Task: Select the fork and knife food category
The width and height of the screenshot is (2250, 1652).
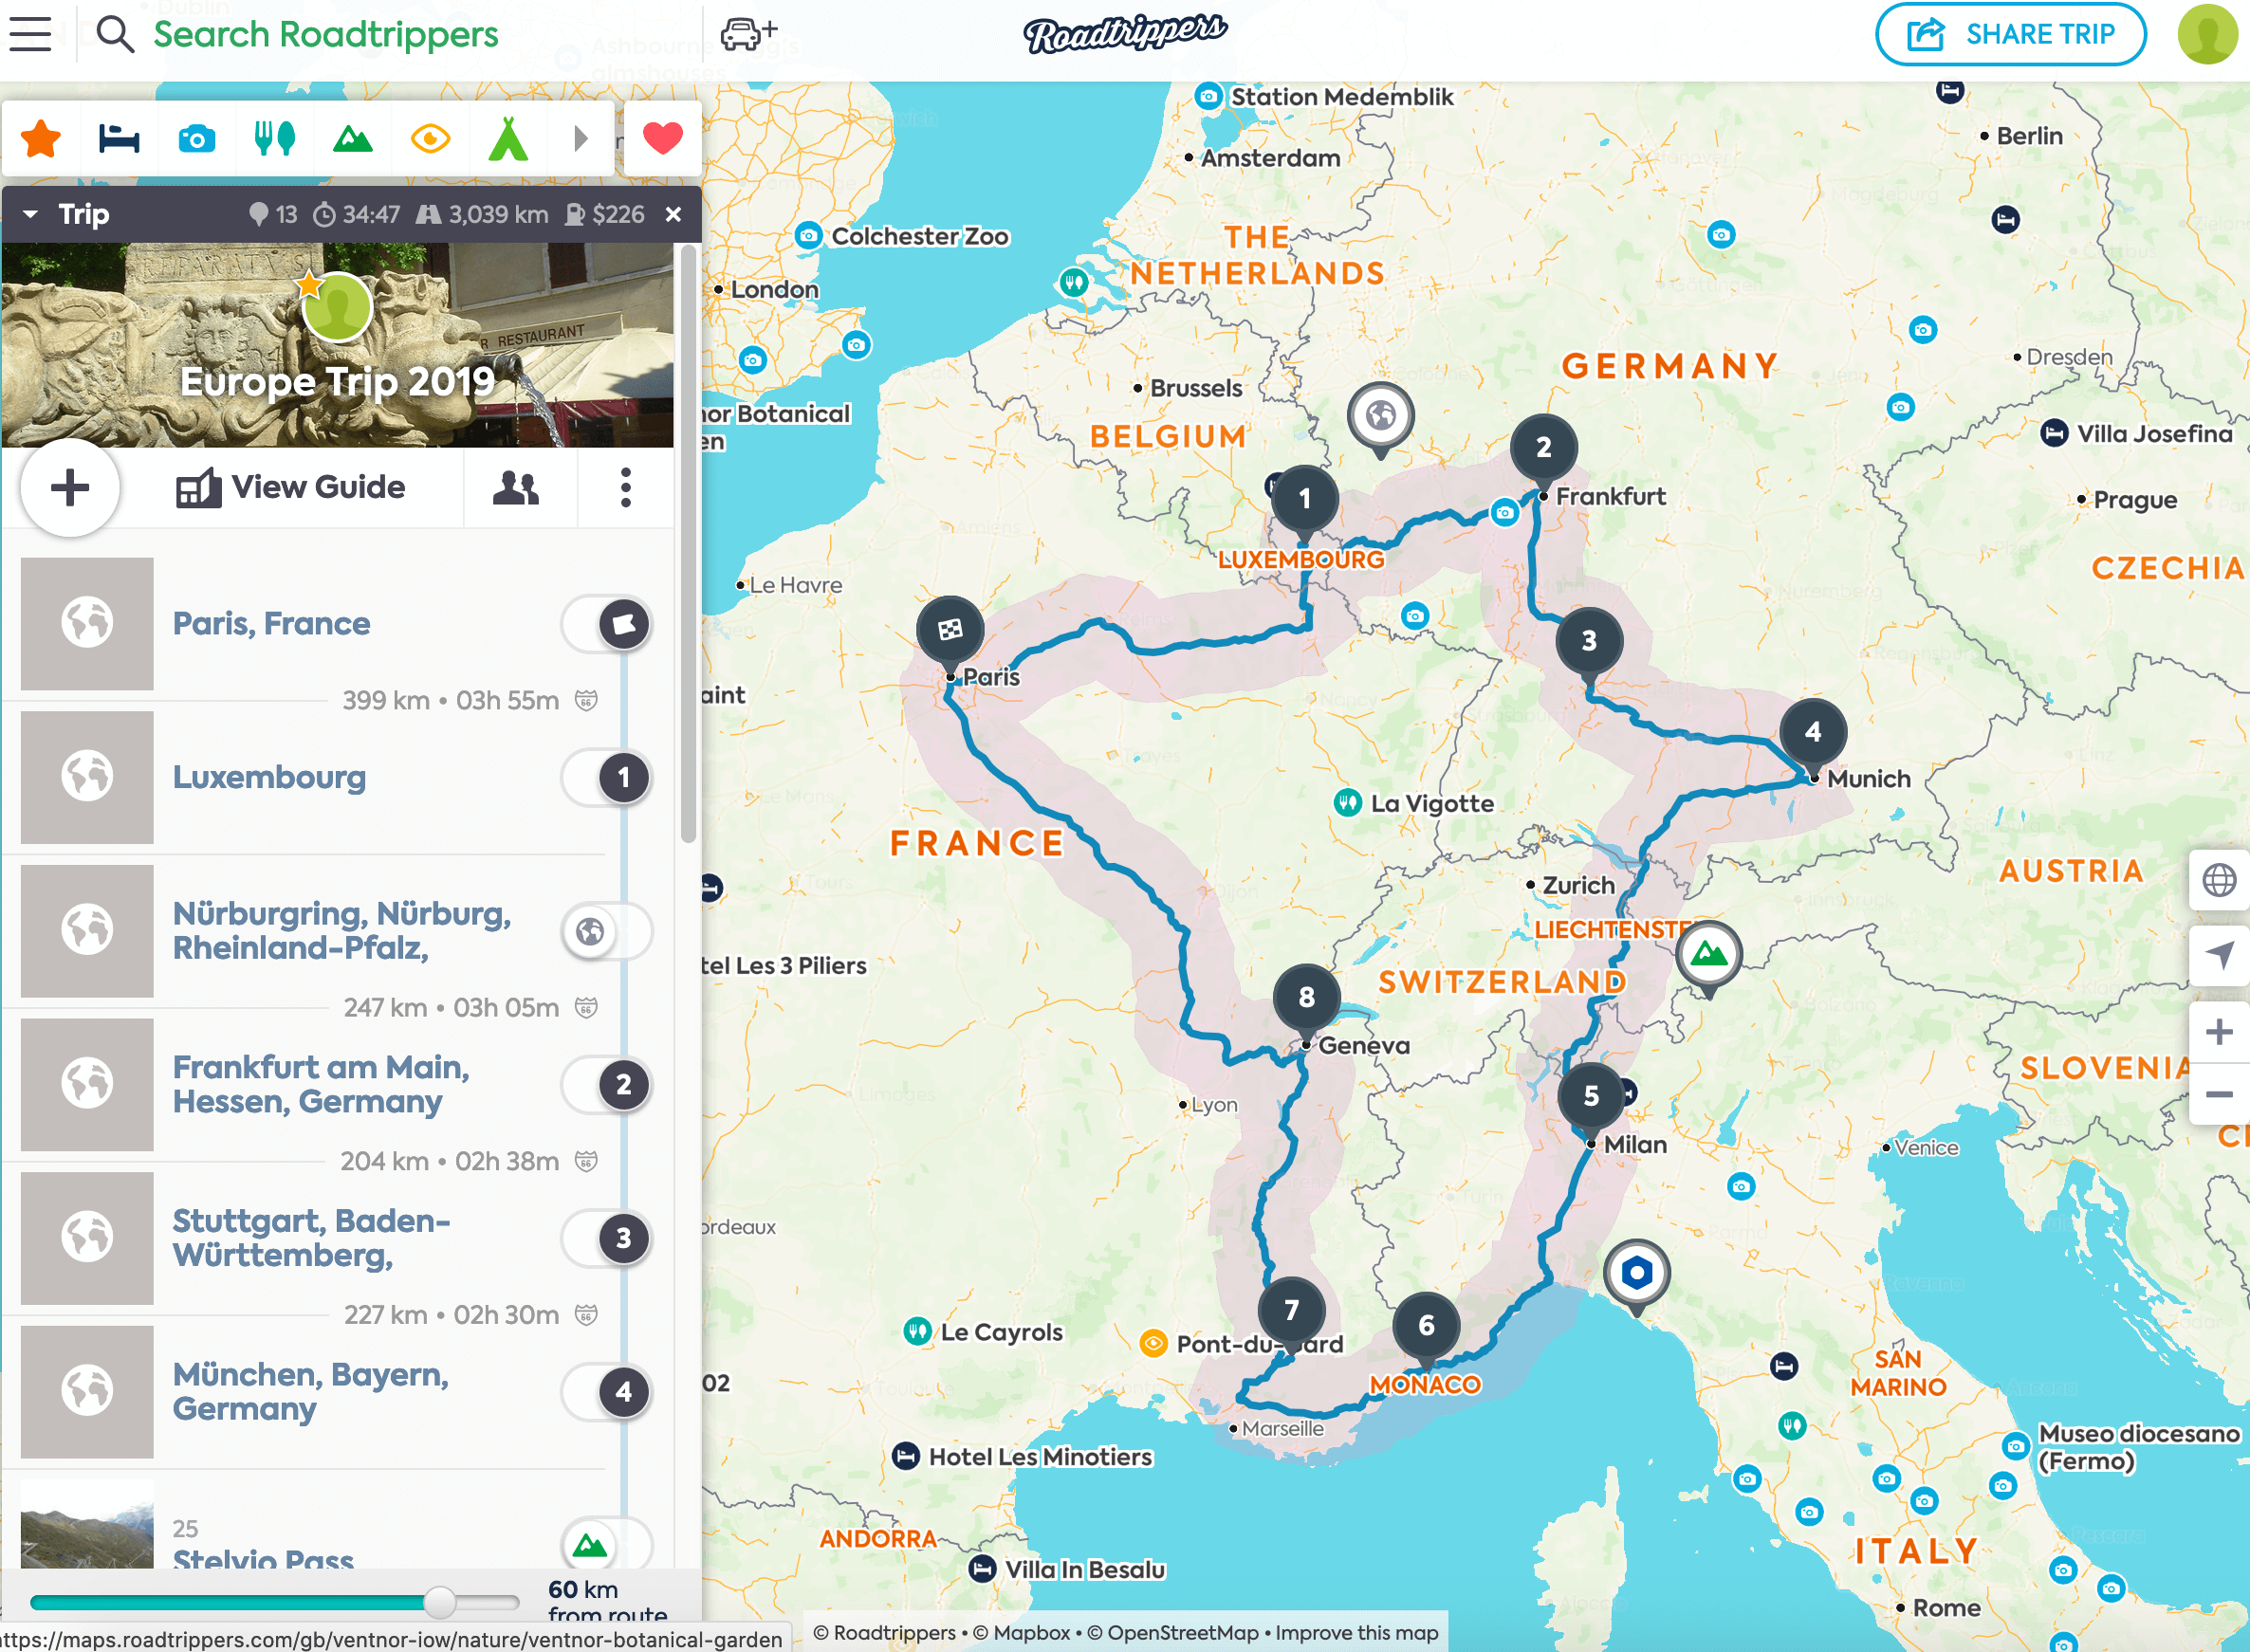Action: pos(274,138)
